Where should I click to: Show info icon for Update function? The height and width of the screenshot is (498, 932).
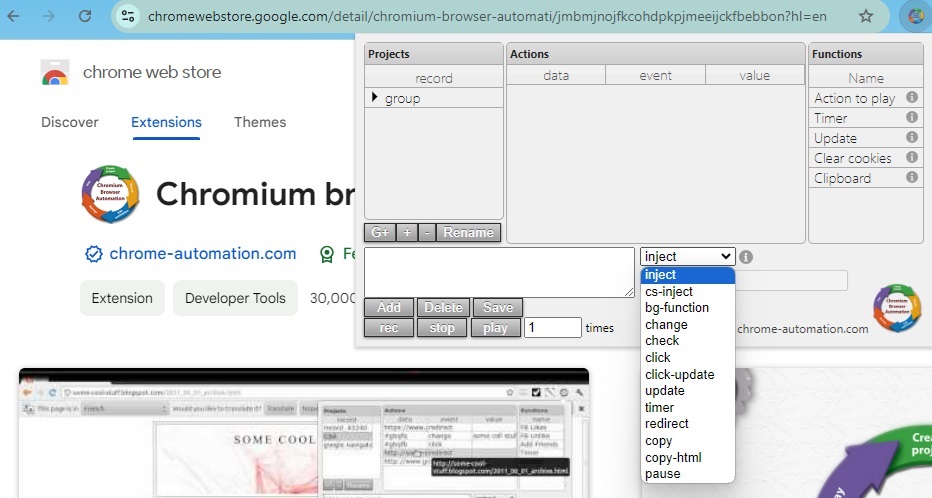911,137
